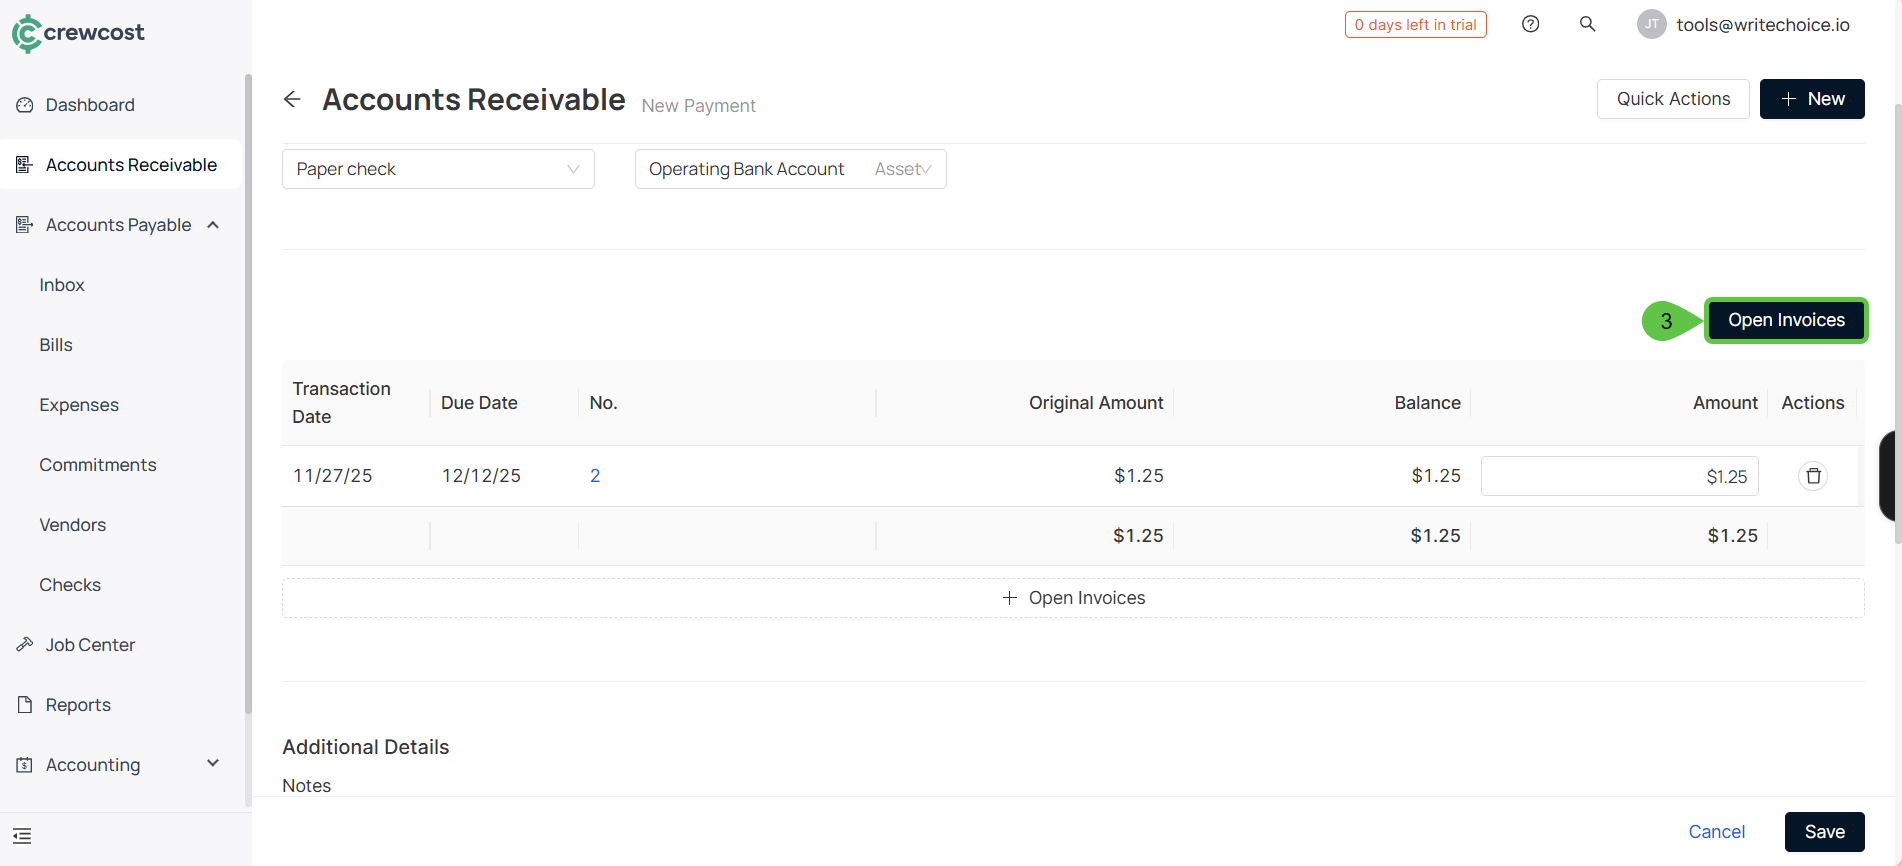Open the Operating Bank Account dropdown
This screenshot has height=866, width=1902.
tap(790, 169)
